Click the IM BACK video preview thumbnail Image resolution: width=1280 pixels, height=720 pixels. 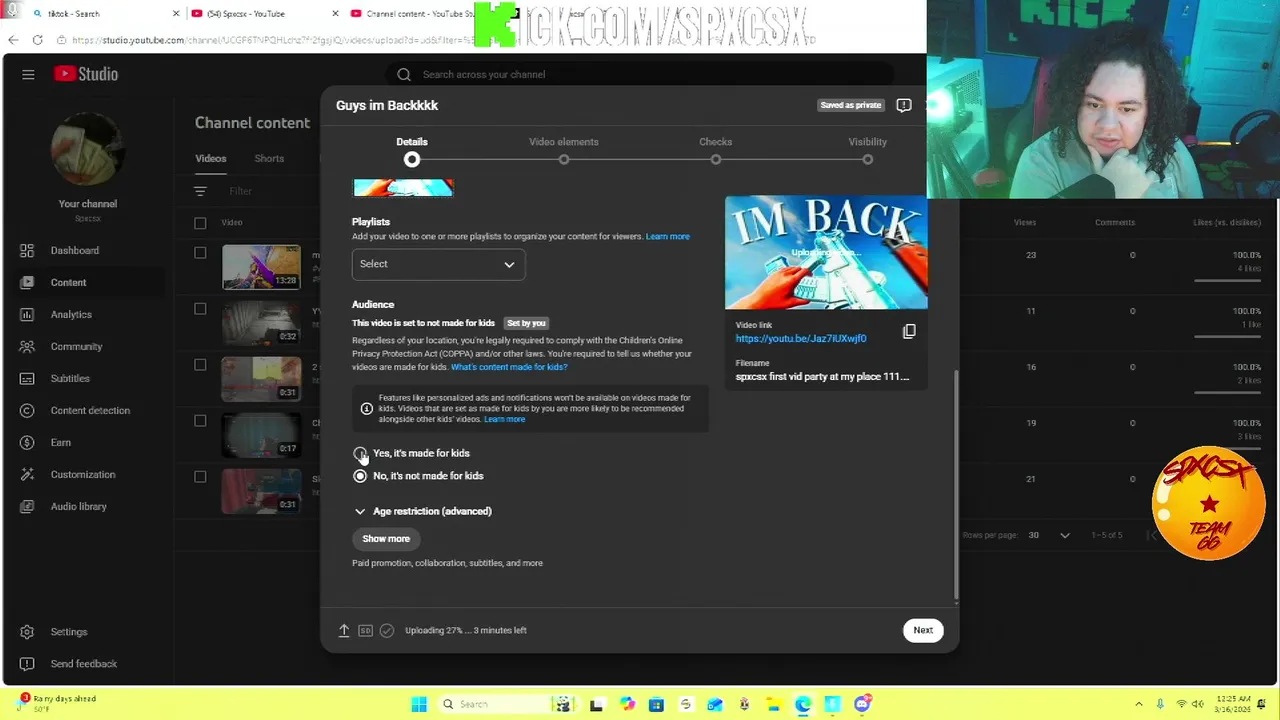click(826, 252)
